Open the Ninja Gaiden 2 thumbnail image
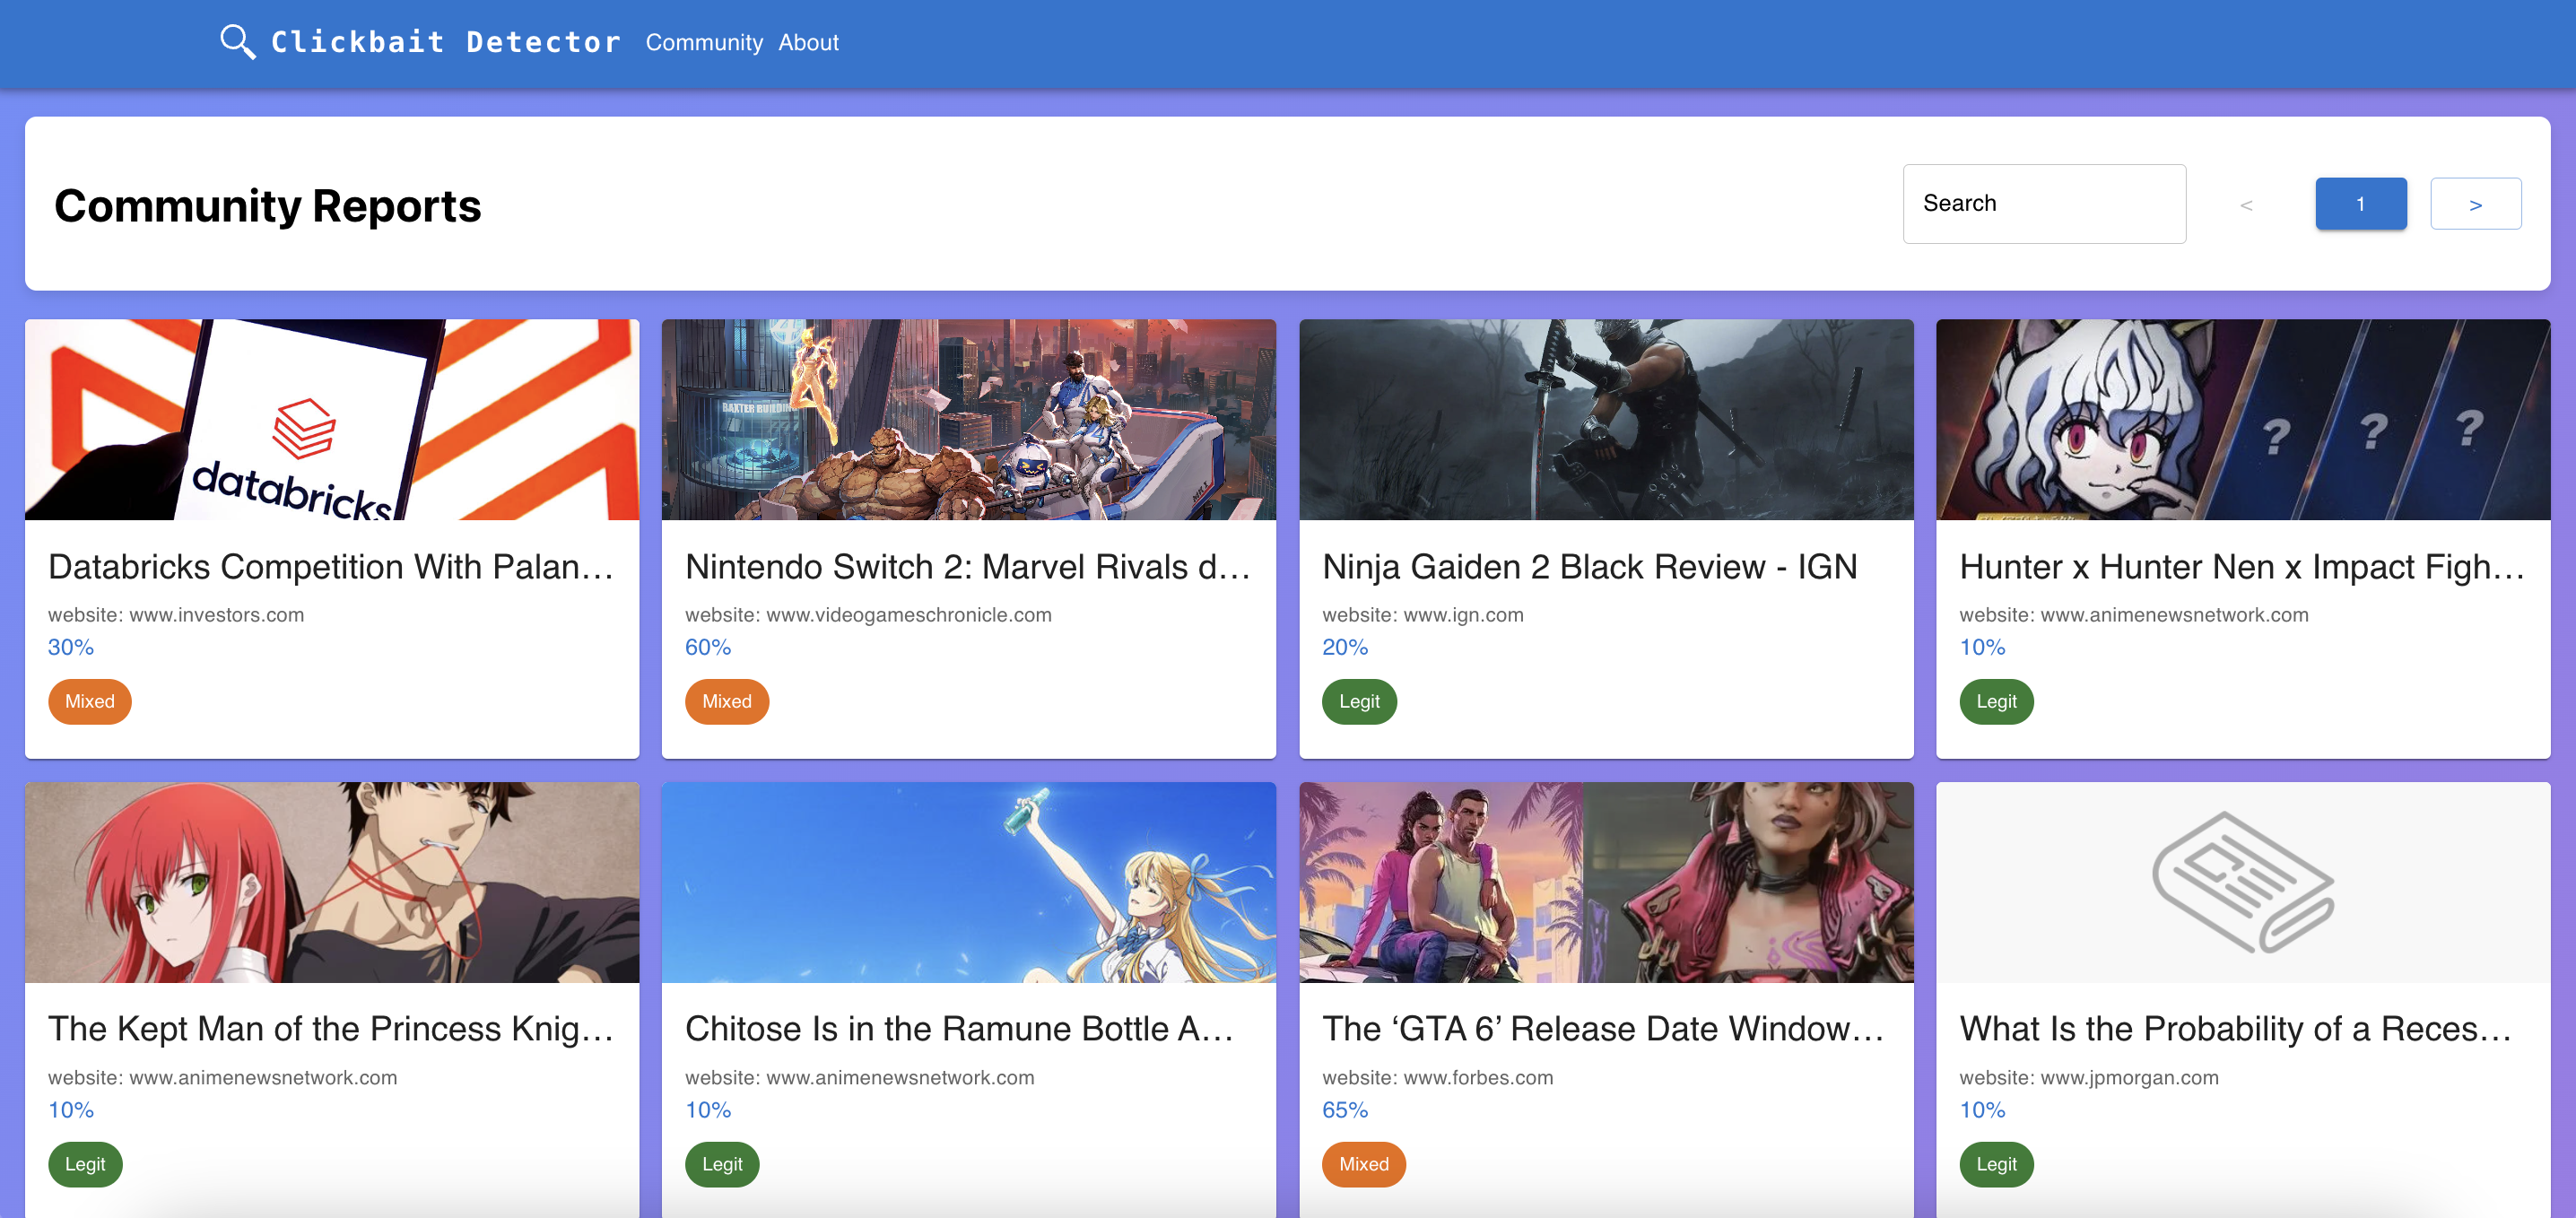Image resolution: width=2576 pixels, height=1218 pixels. (x=1605, y=419)
